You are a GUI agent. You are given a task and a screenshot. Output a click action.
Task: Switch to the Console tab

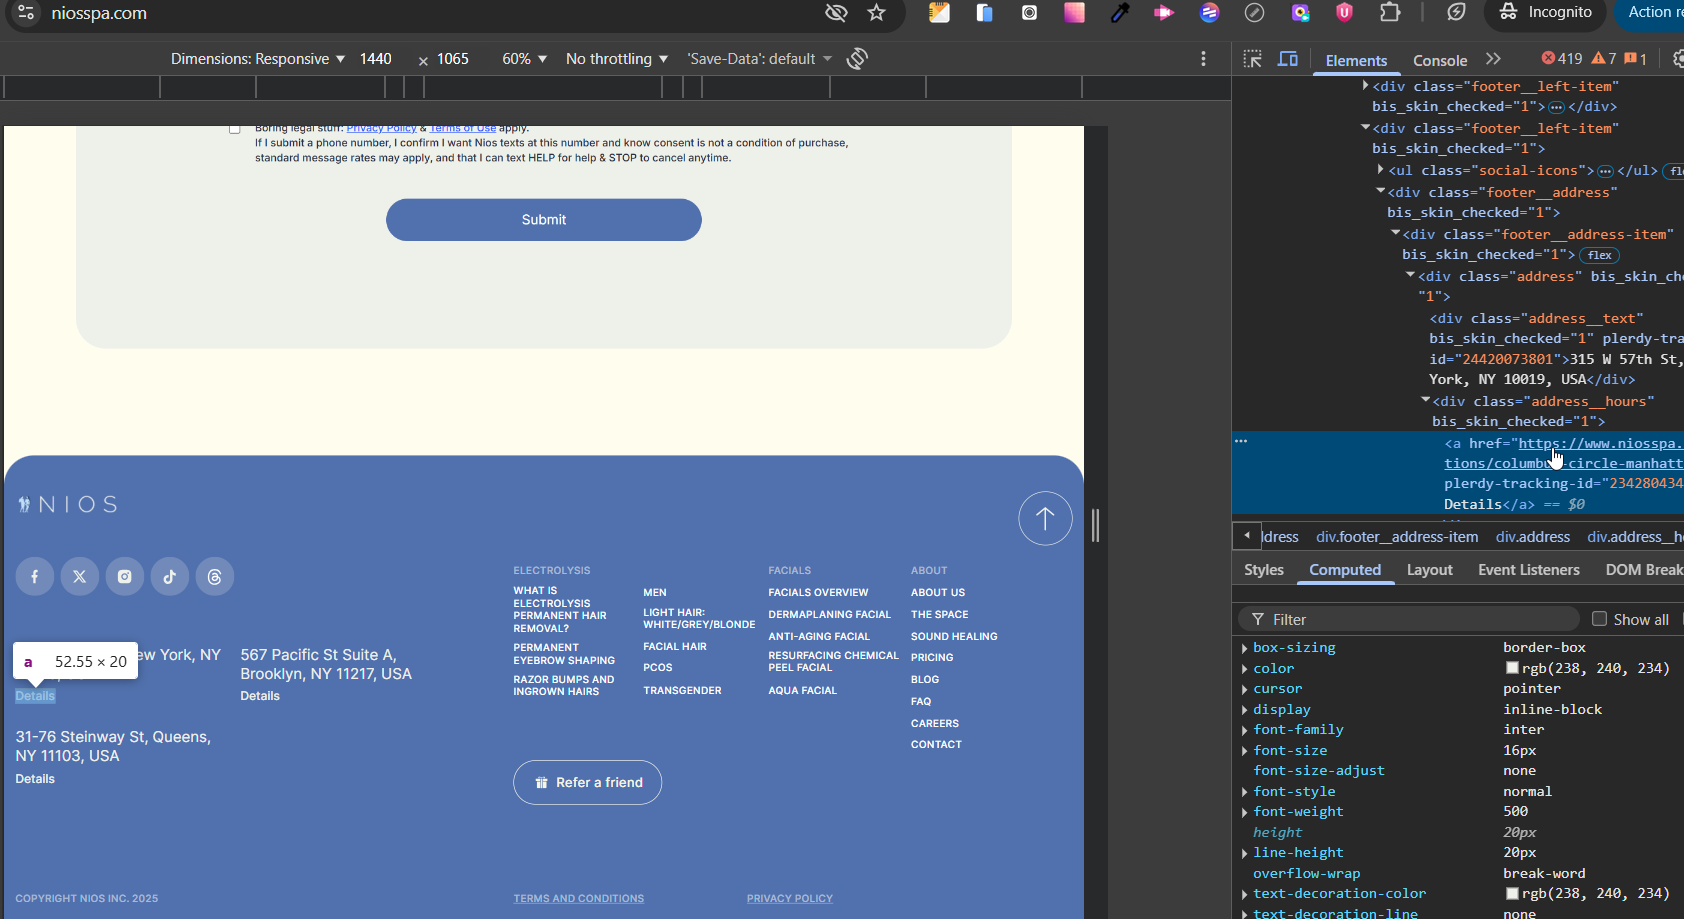tap(1440, 60)
